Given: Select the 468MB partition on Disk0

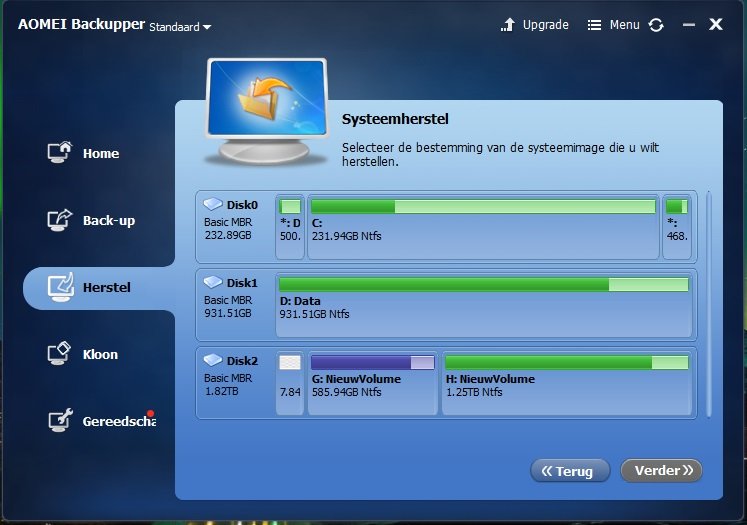Looking at the screenshot, I should [x=677, y=227].
